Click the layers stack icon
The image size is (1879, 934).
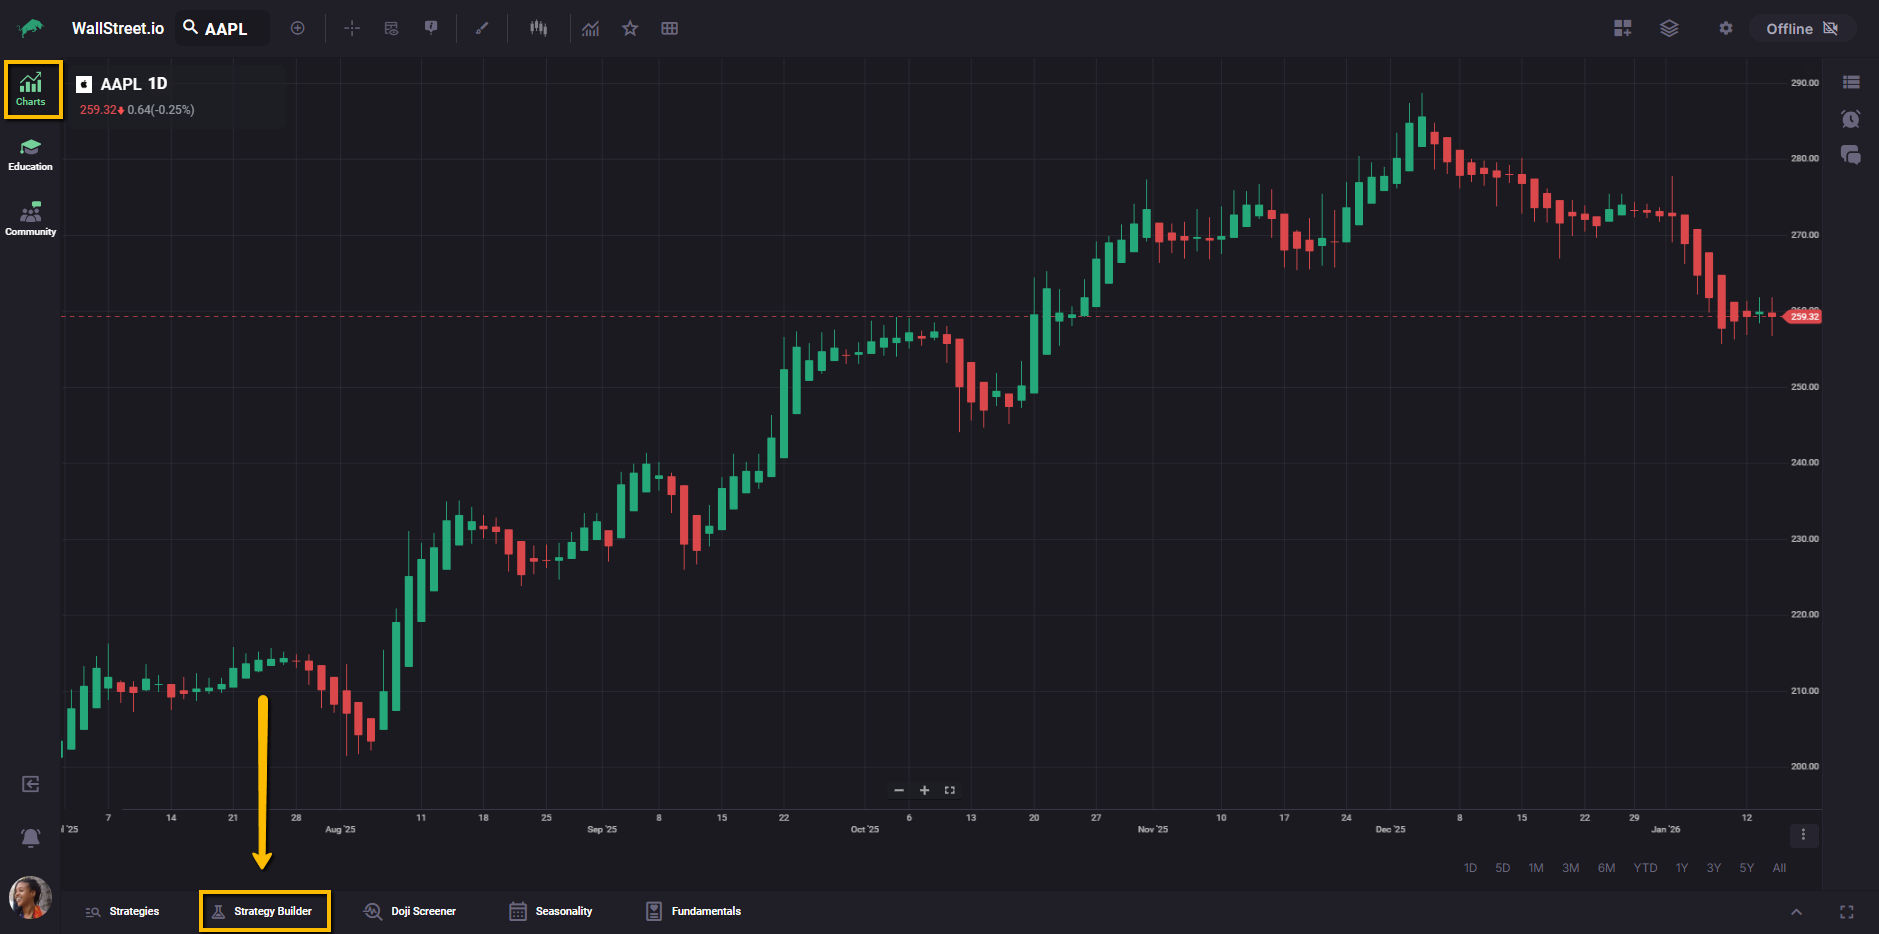[x=1669, y=28]
